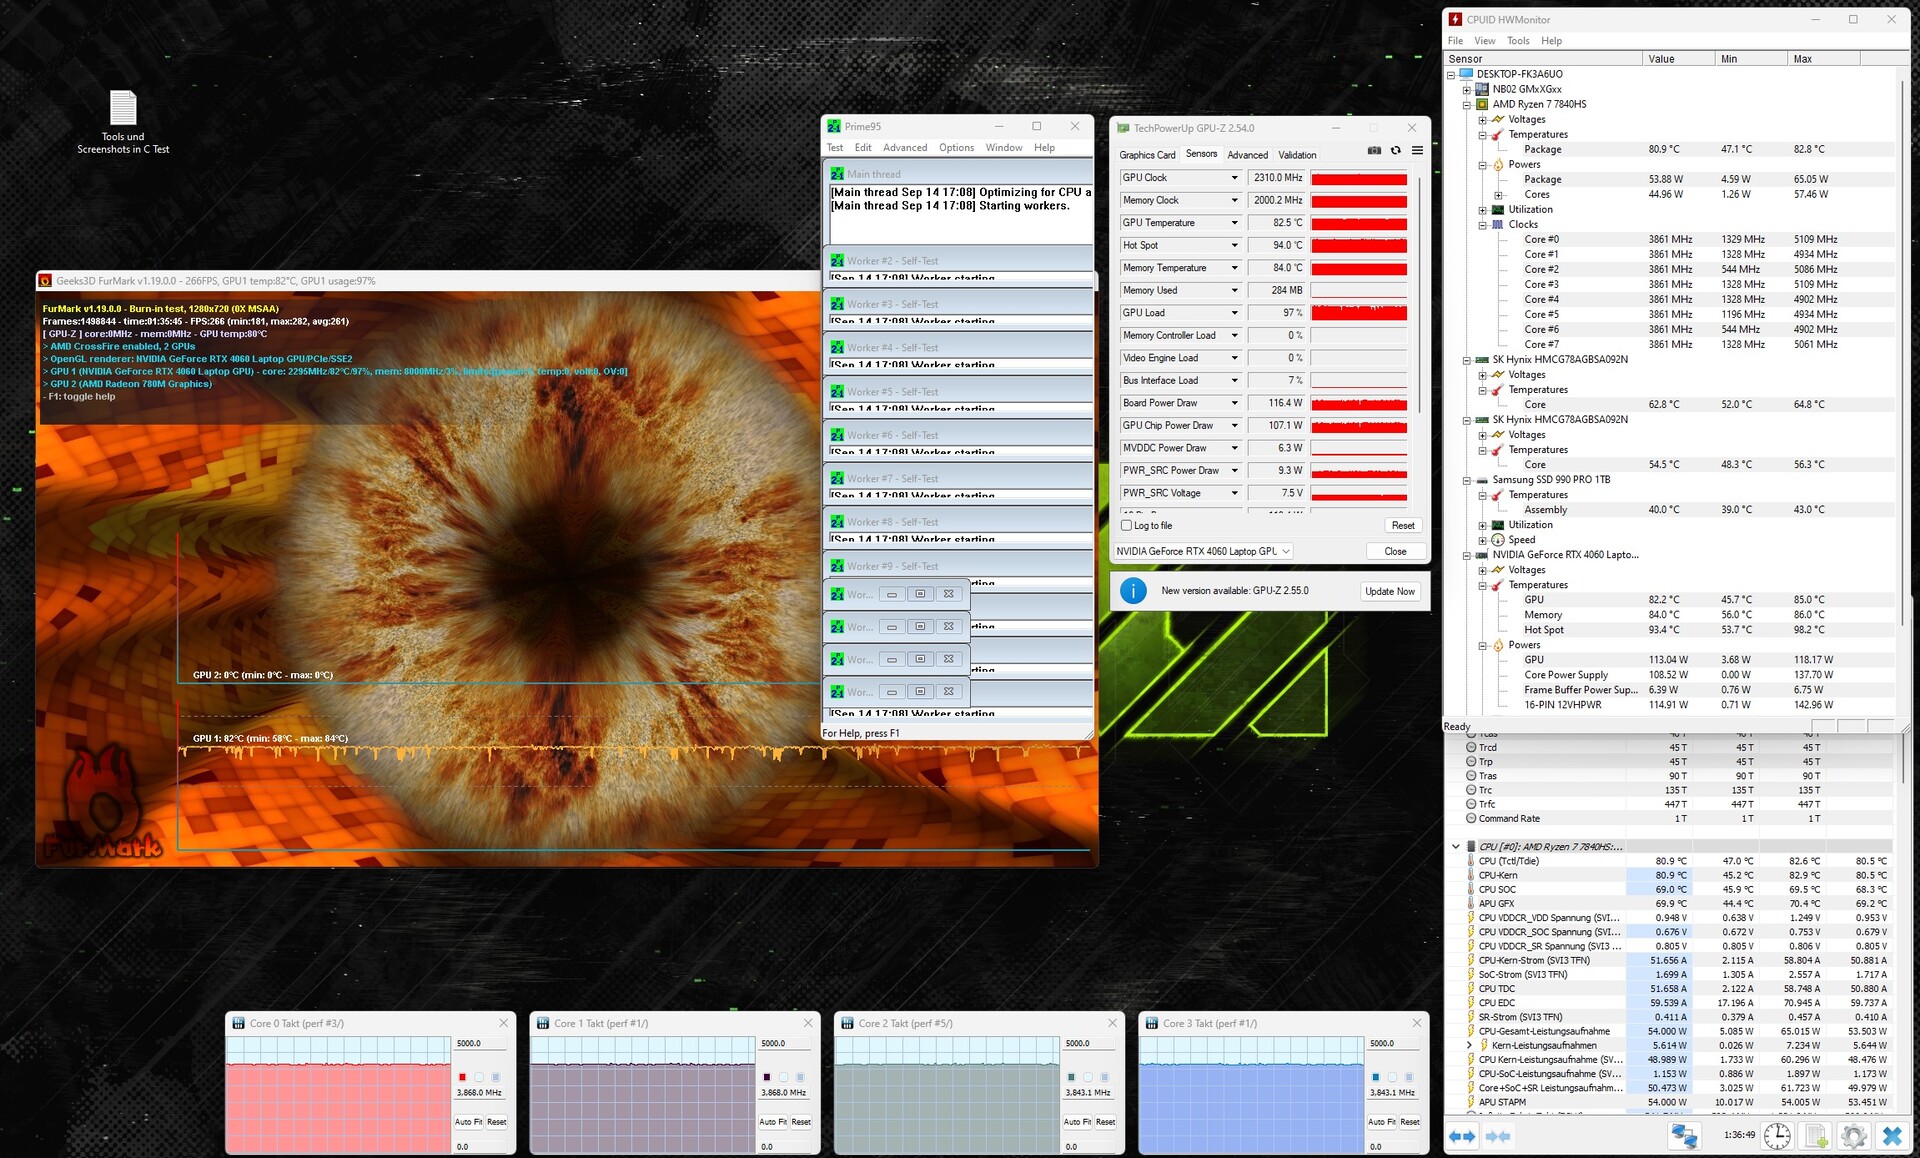Switch to Advanced tab in GPU-Z
Image resolution: width=1920 pixels, height=1158 pixels.
1247,155
